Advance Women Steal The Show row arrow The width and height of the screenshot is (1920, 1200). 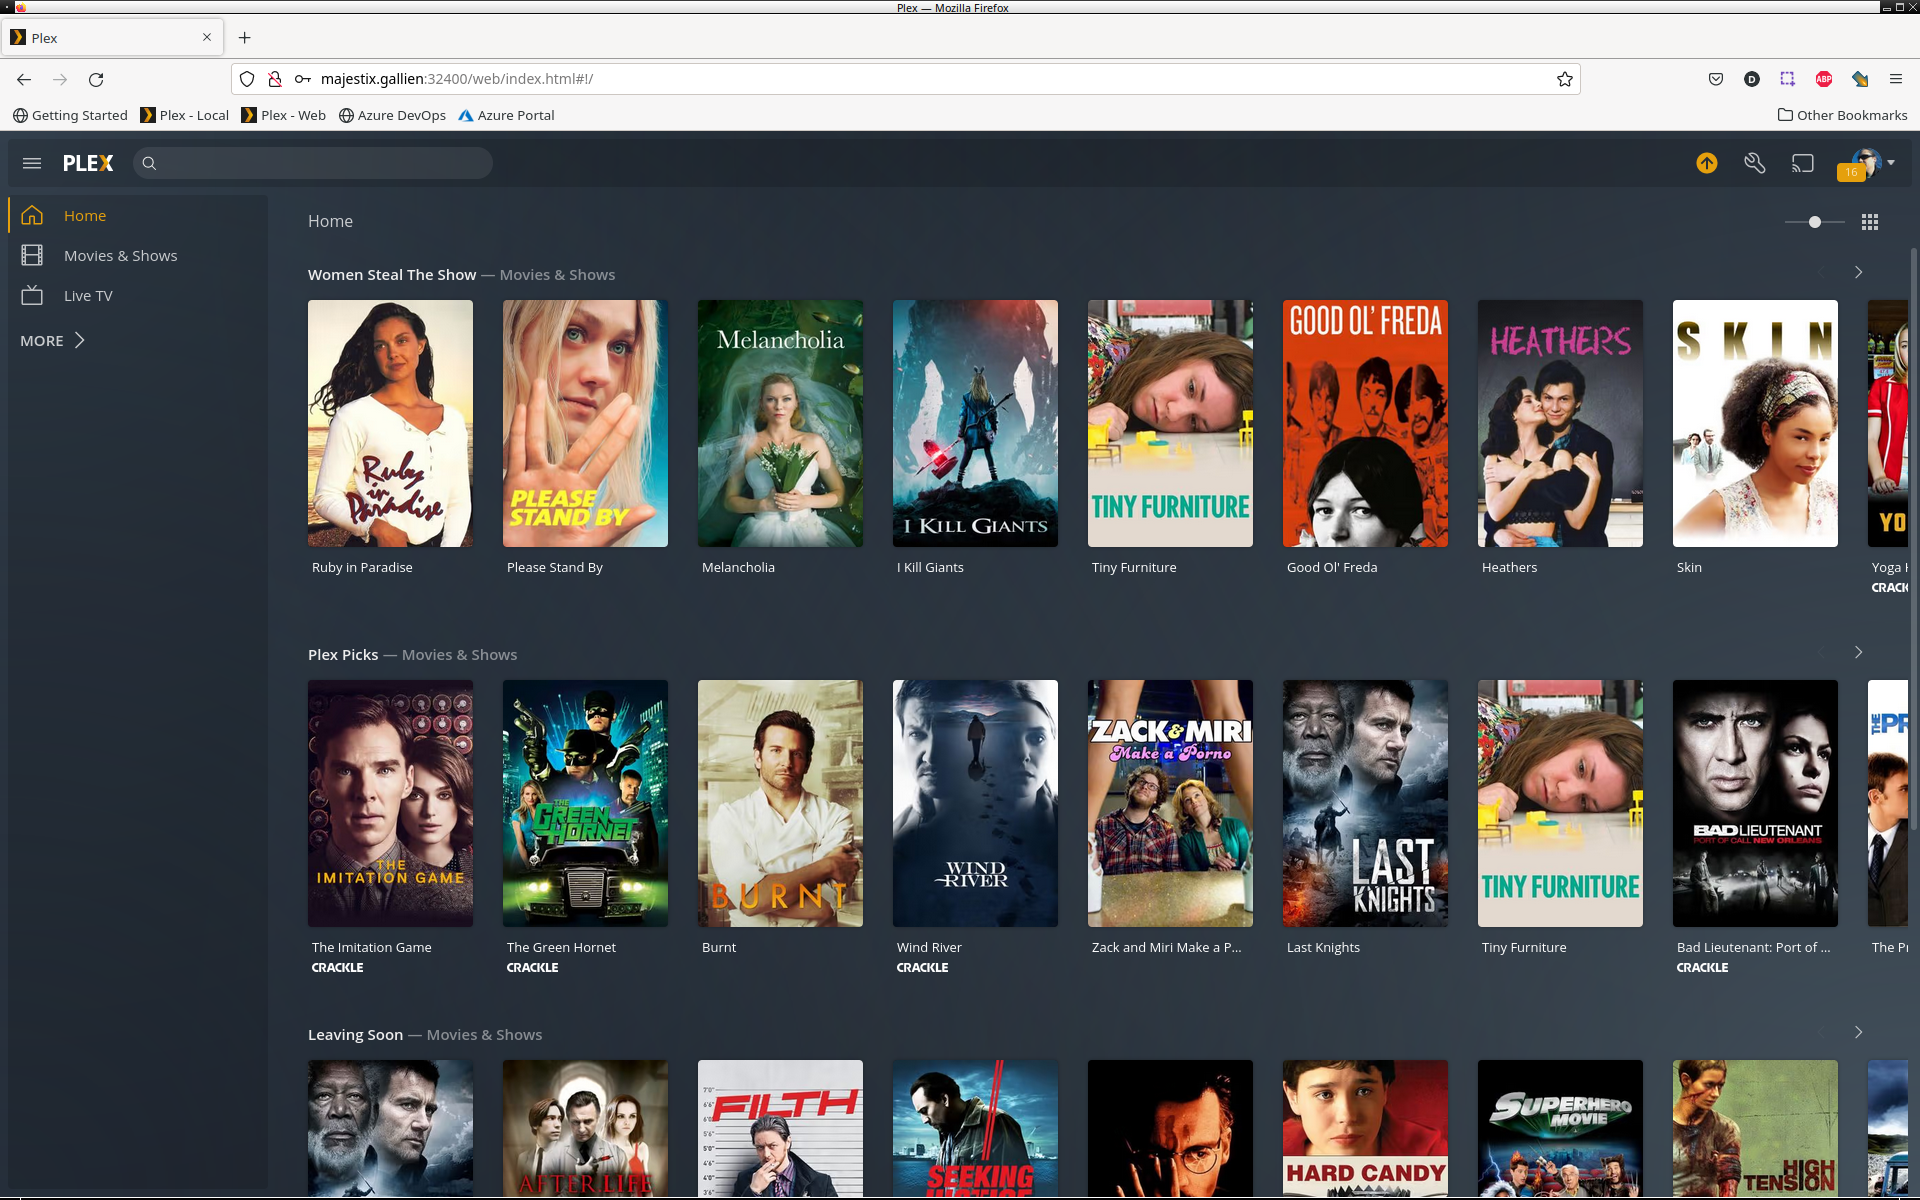point(1859,272)
